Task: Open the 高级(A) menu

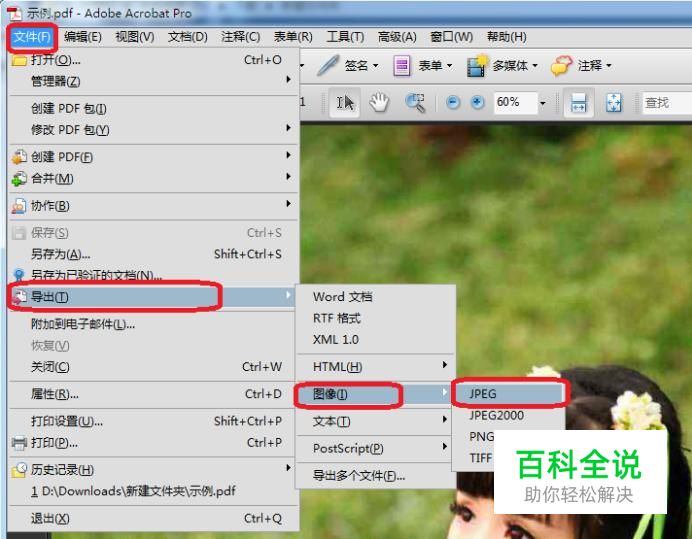Action: tap(397, 37)
